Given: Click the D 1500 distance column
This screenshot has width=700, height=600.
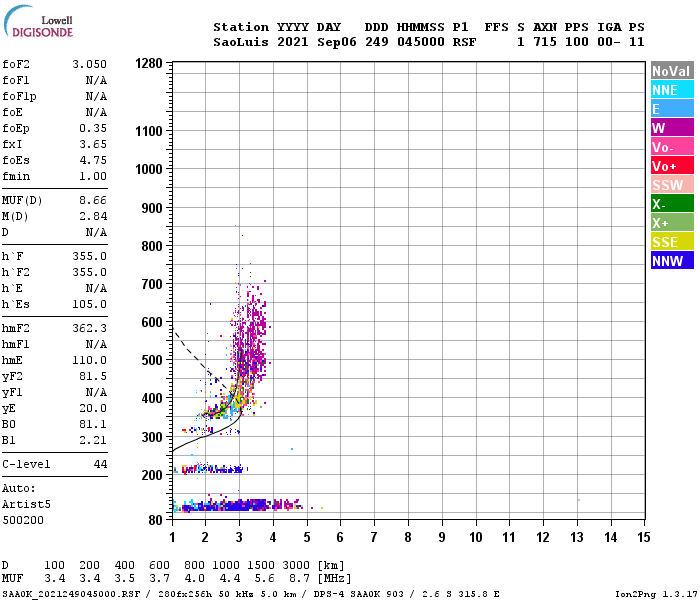Looking at the screenshot, I should [260, 565].
